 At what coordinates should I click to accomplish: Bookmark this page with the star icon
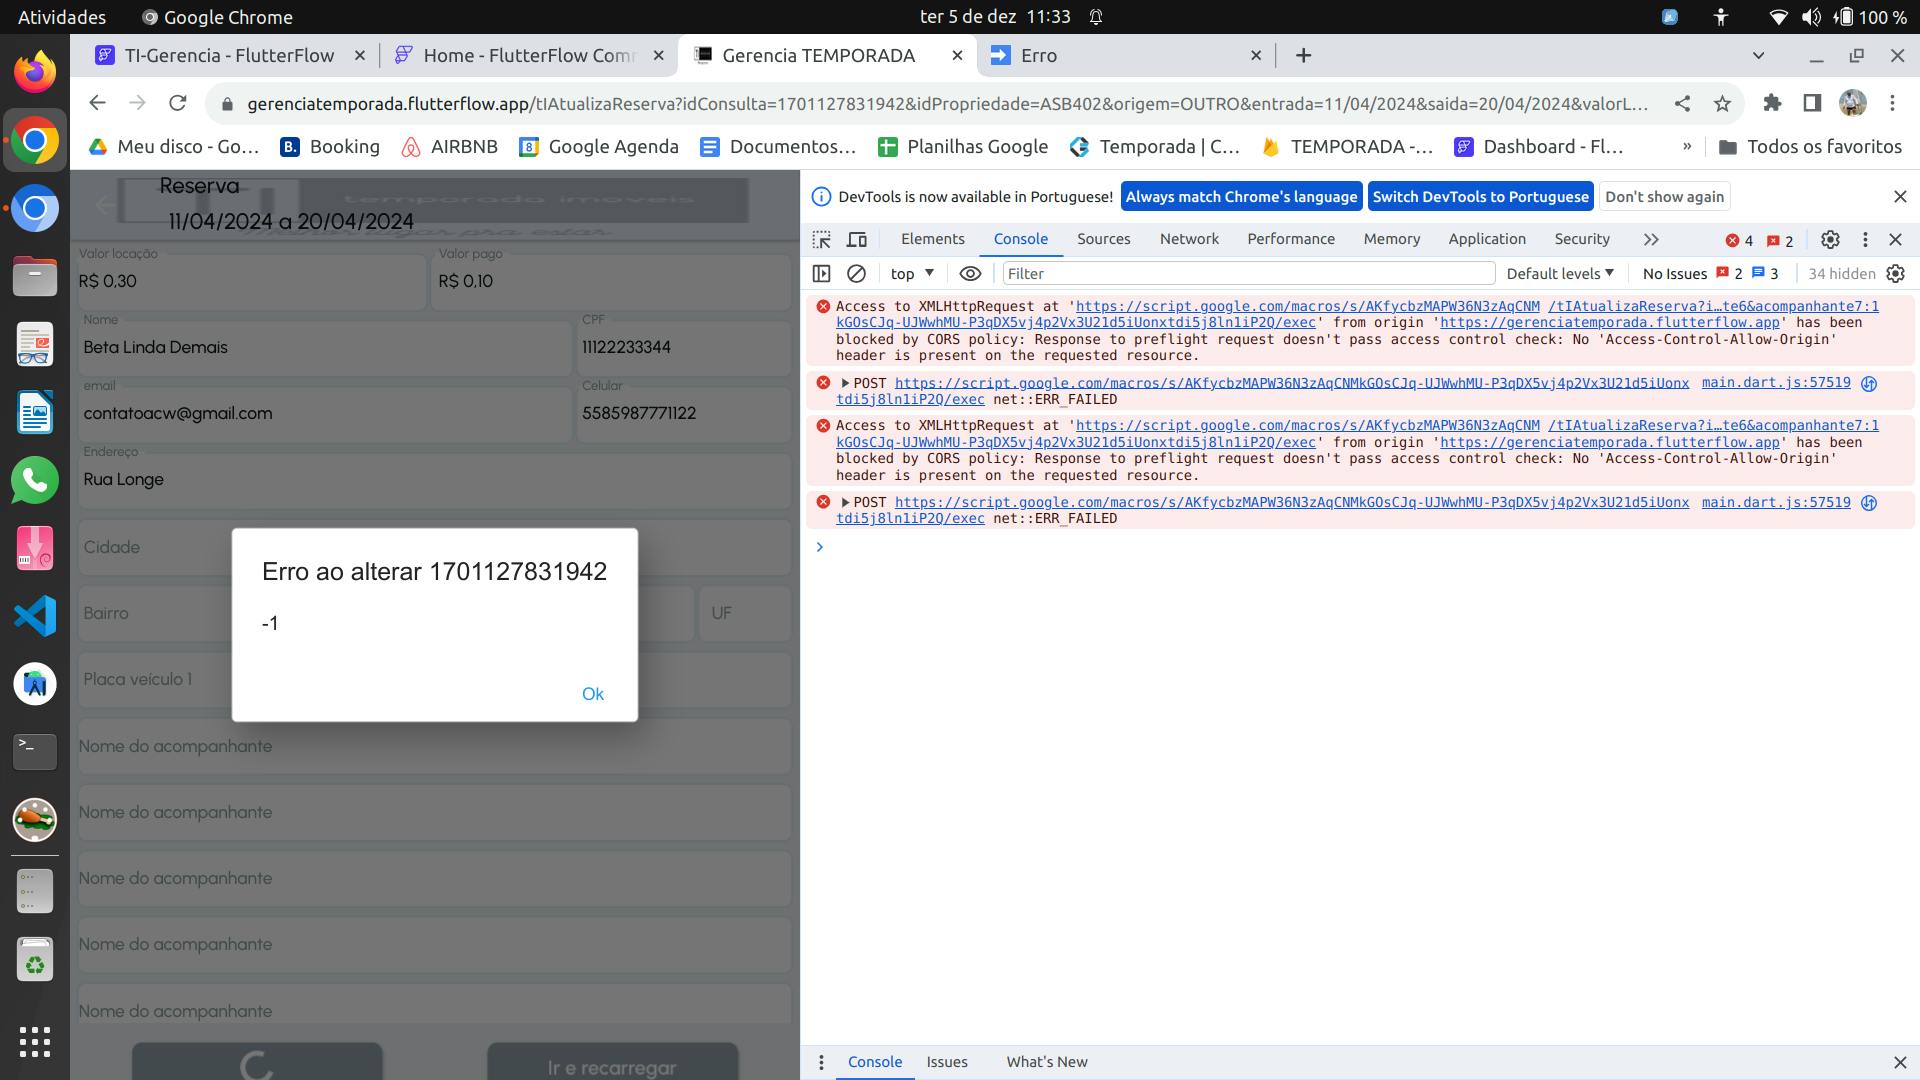point(1722,103)
